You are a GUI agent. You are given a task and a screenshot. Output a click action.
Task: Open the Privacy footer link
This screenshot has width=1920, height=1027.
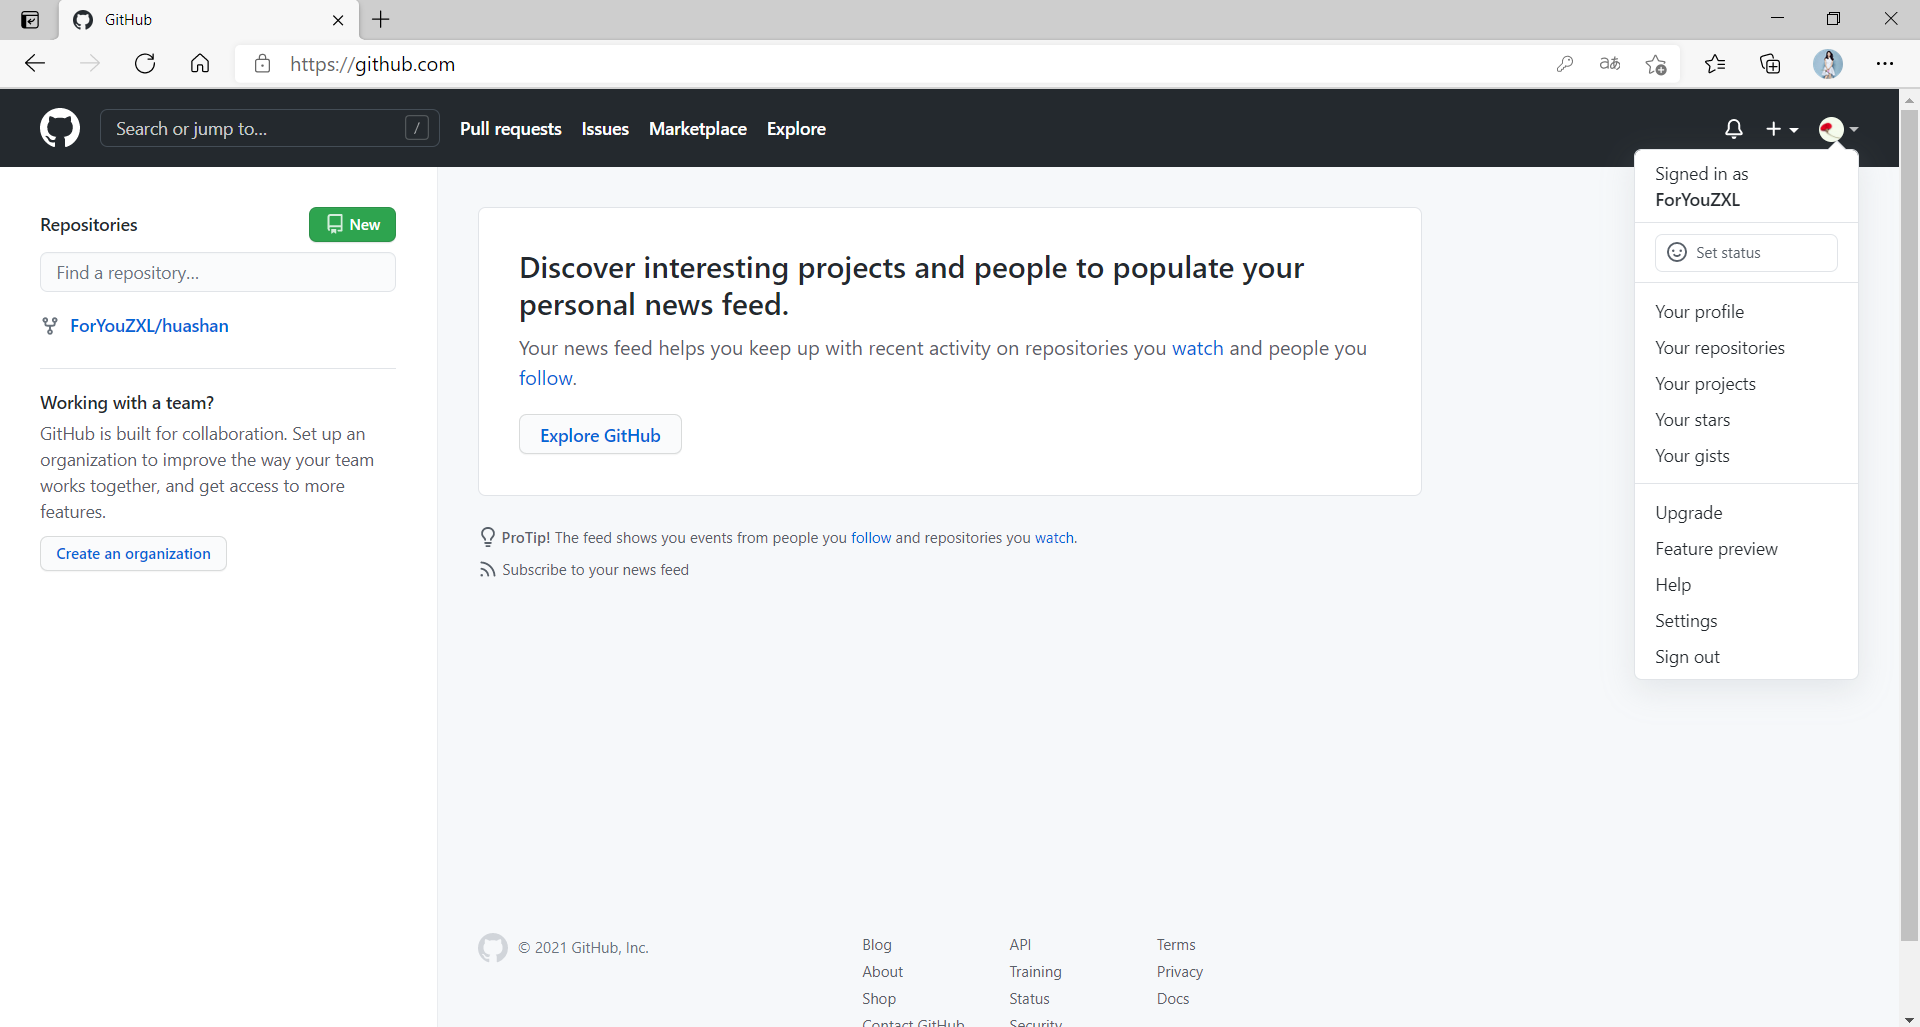pos(1180,972)
